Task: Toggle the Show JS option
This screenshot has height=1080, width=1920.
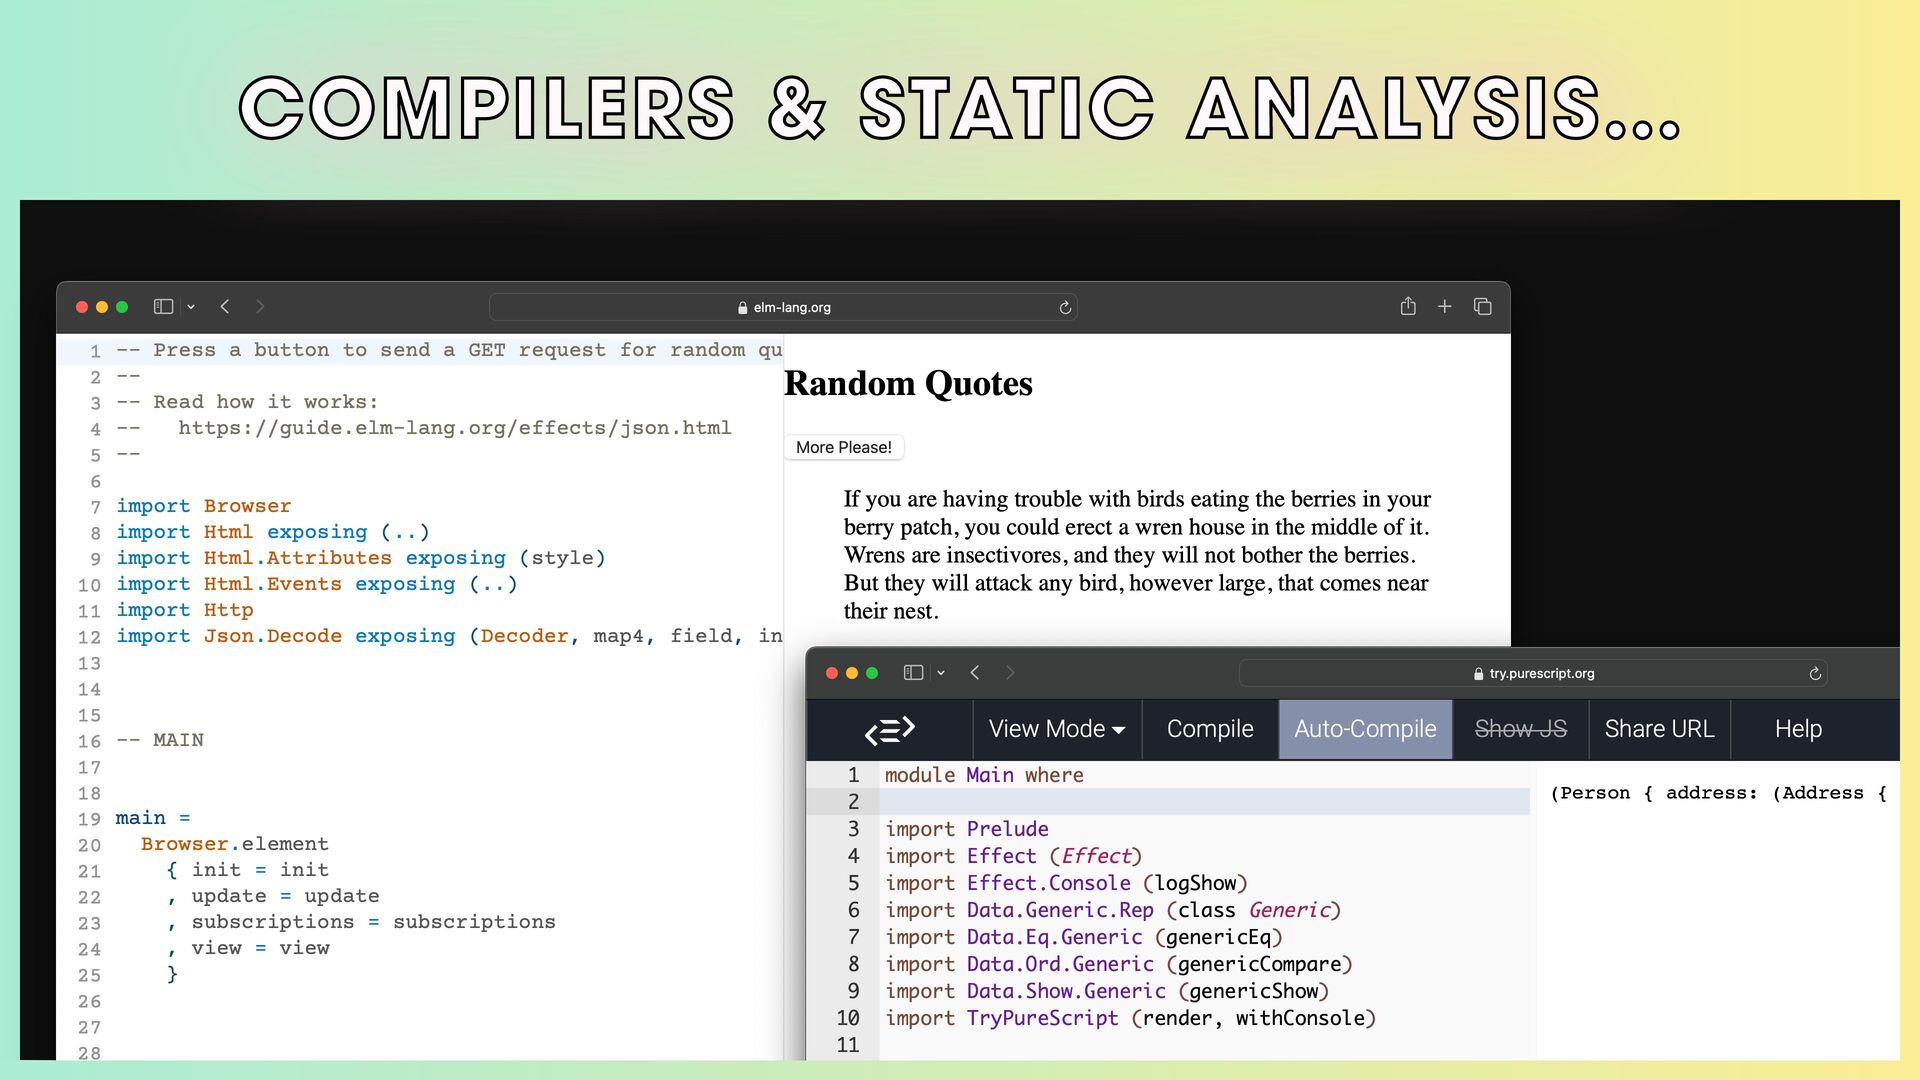Action: pos(1520,730)
